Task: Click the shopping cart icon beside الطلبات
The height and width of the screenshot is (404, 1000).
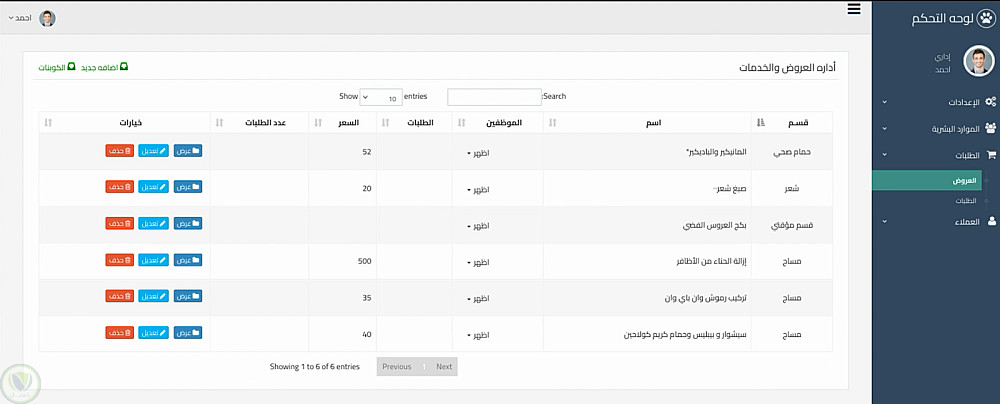Action: 991,155
